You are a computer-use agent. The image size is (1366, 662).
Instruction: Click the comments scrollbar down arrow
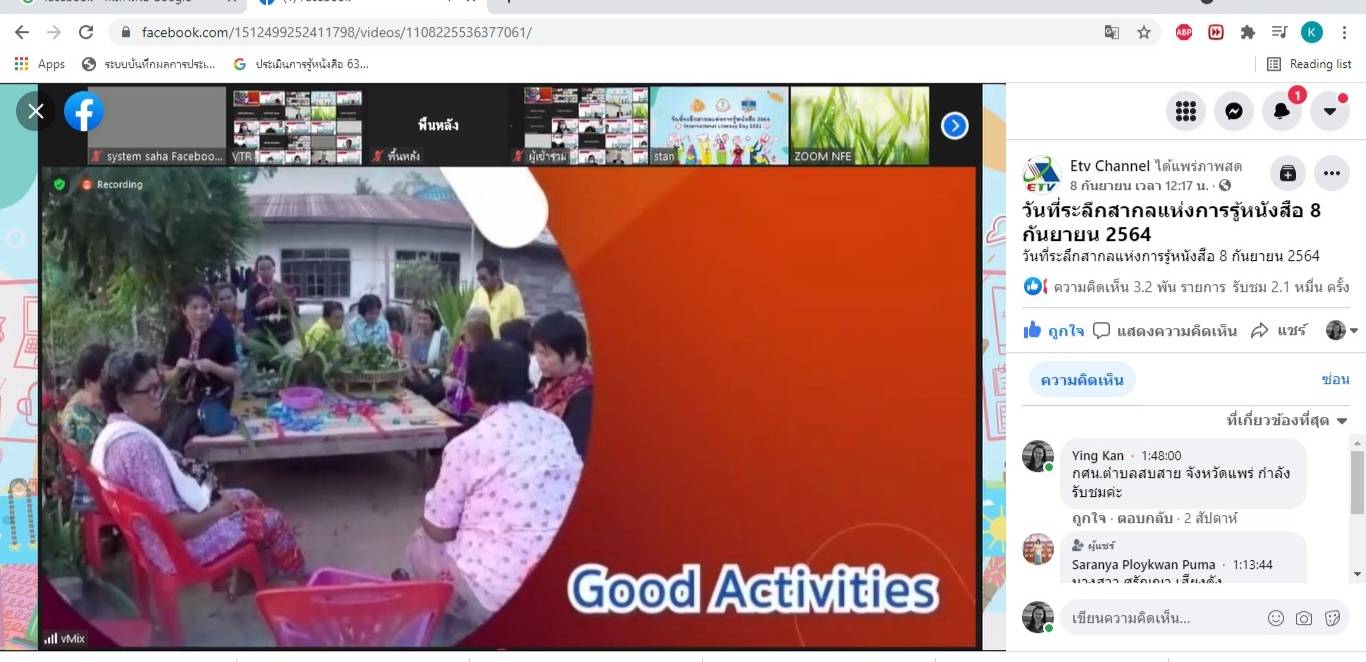pyautogui.click(x=1358, y=574)
